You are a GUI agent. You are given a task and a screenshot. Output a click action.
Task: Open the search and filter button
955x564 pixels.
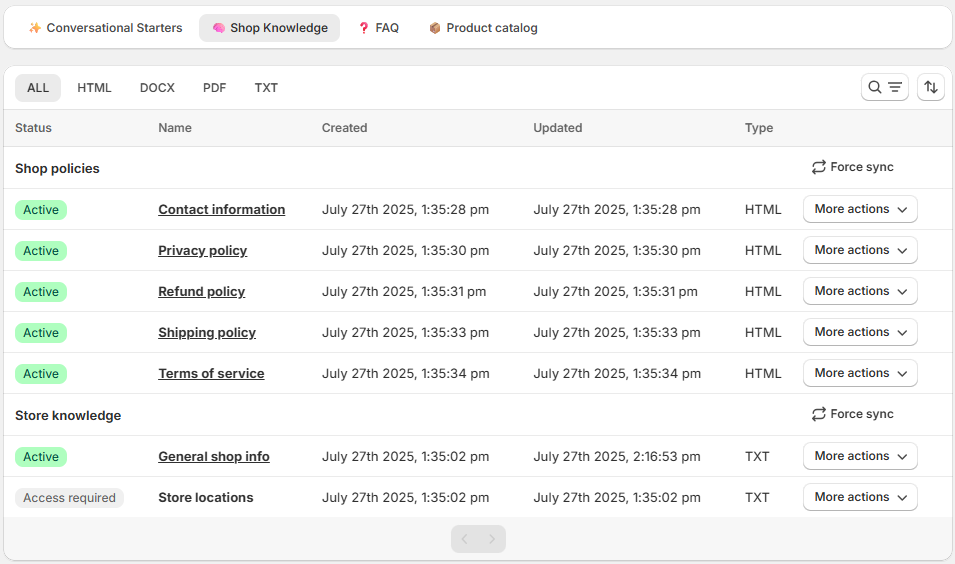884,88
